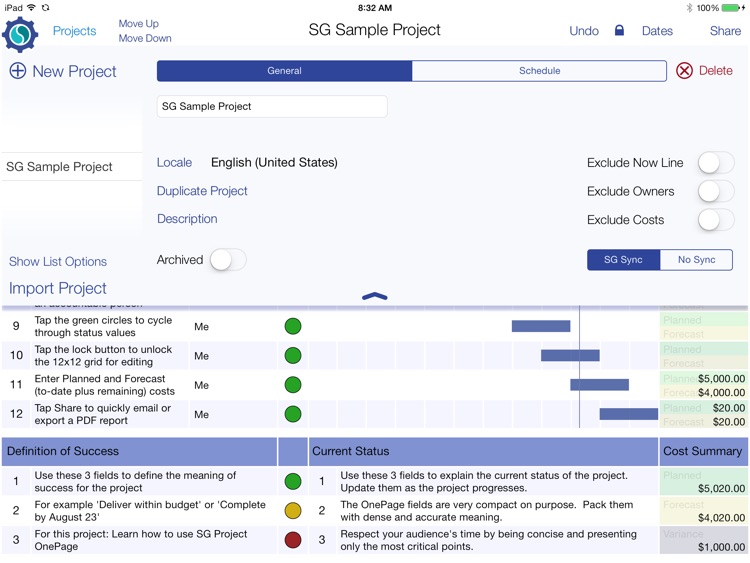Select No Sync option
750x563 pixels.
pyautogui.click(x=696, y=260)
